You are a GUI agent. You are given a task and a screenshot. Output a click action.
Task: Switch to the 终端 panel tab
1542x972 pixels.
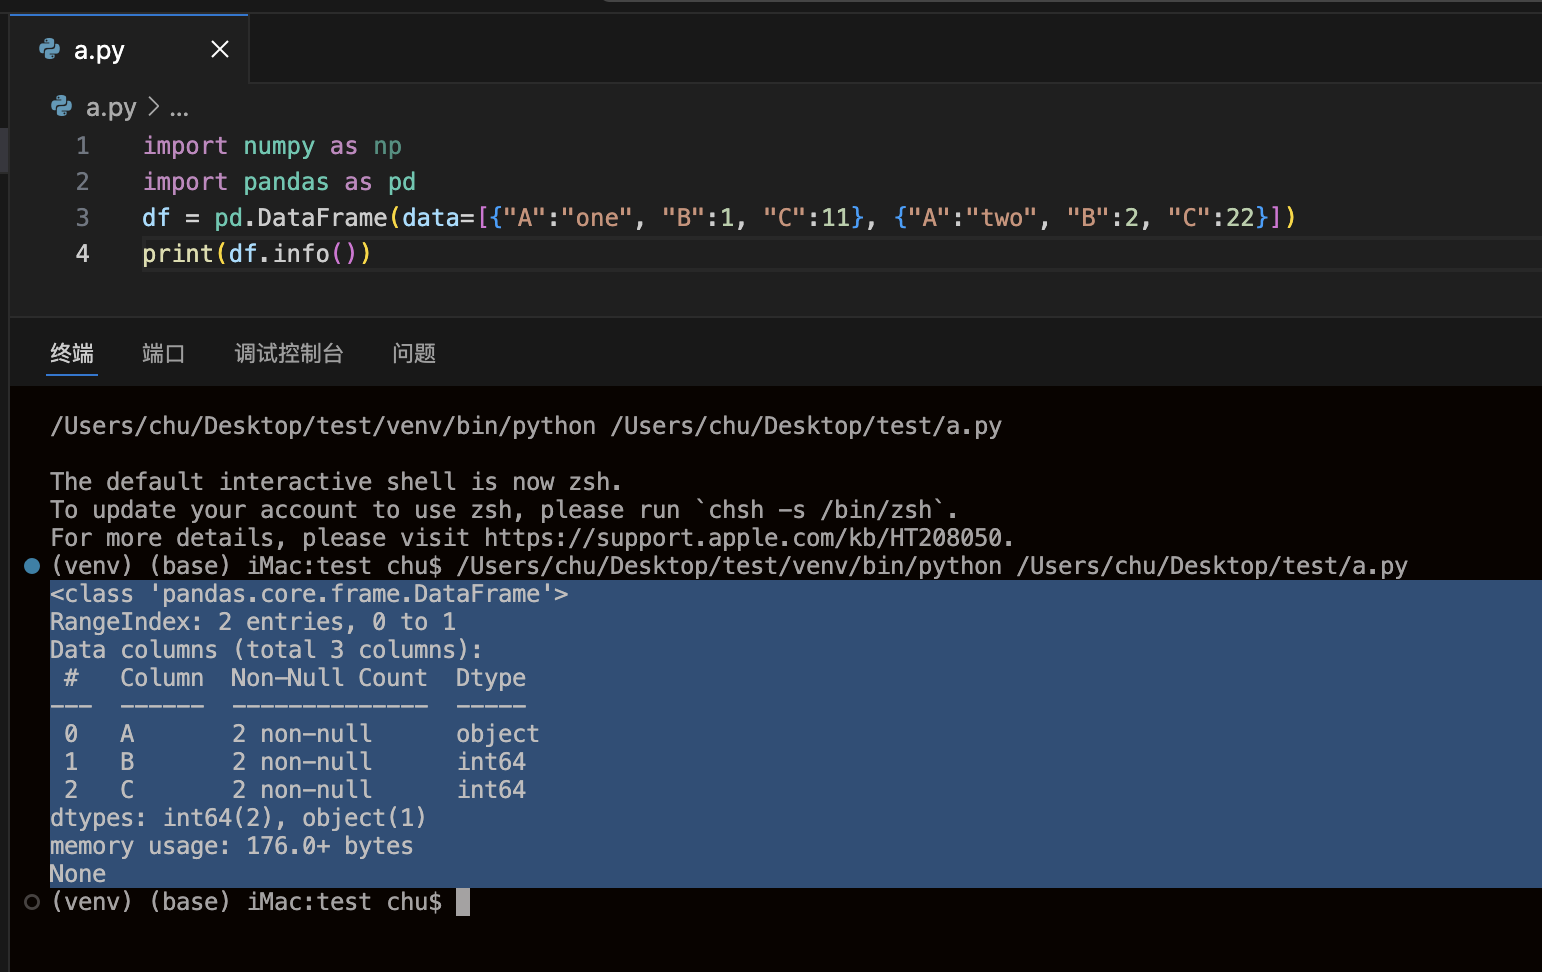[72, 353]
